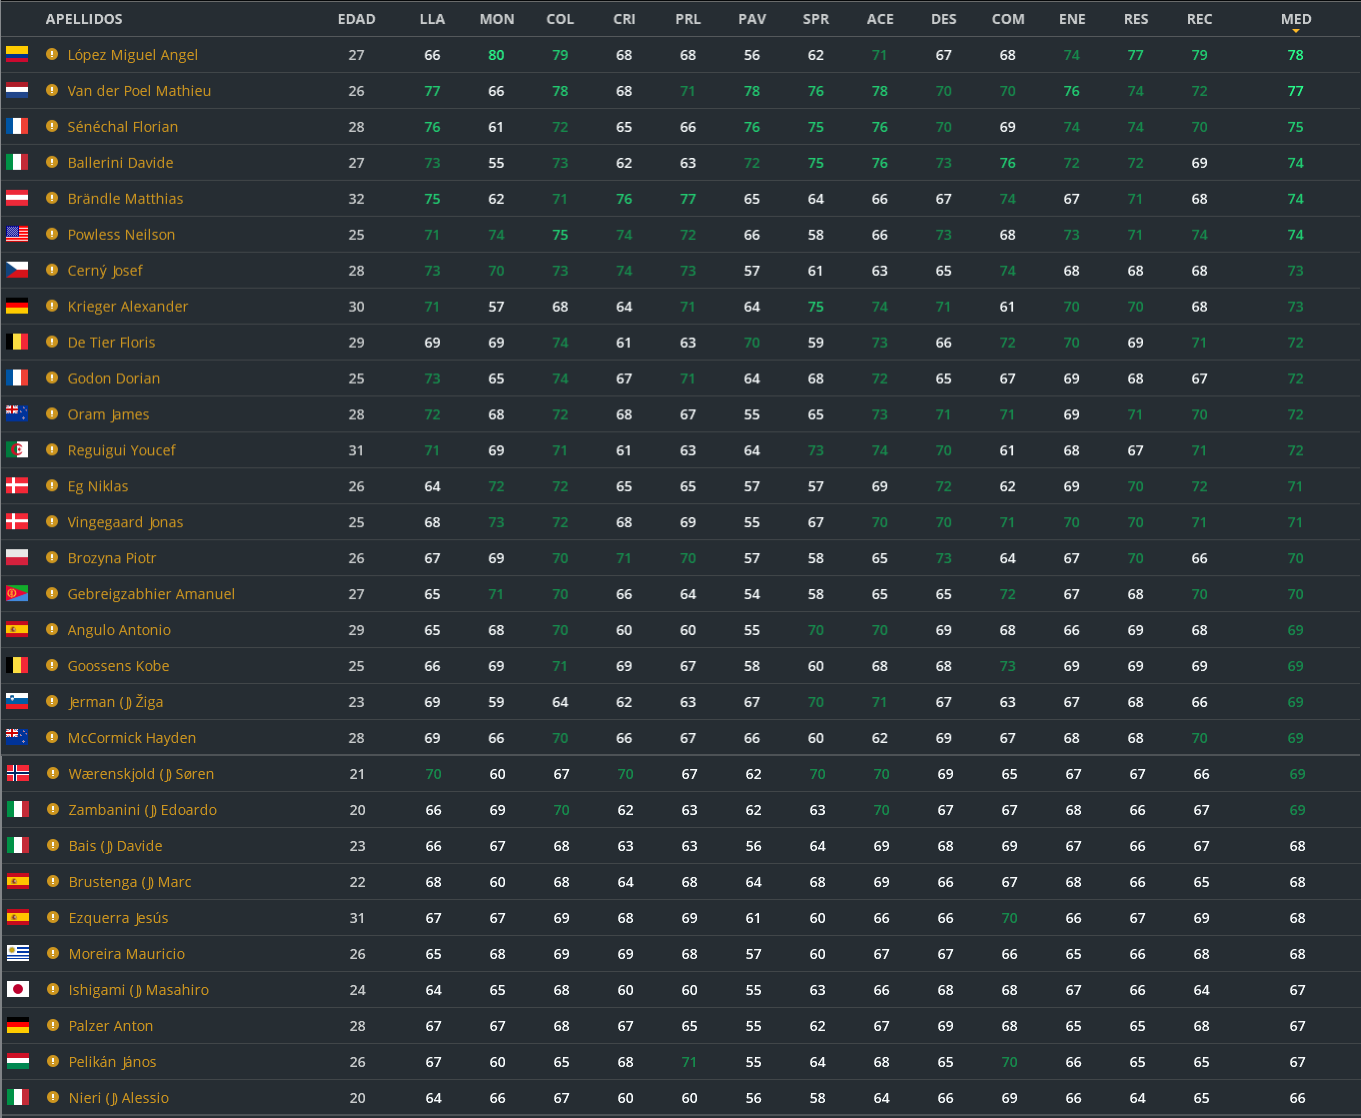Sort riders by MON column header

coord(497,19)
